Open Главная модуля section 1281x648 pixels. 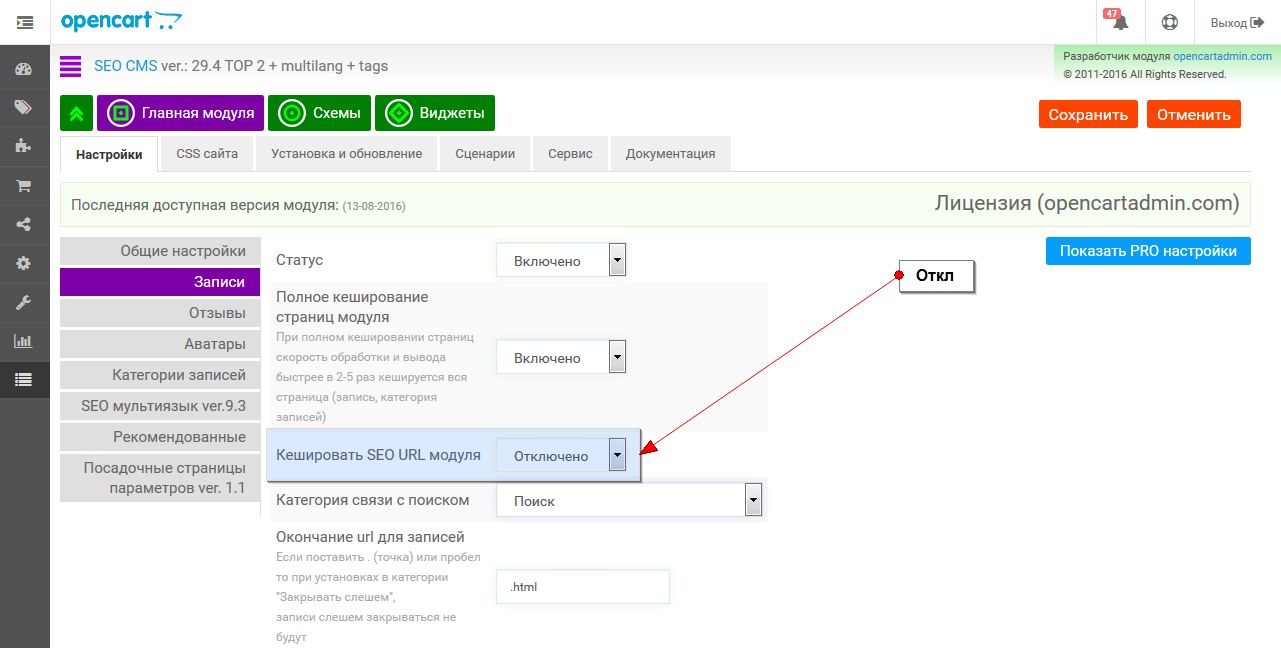181,113
